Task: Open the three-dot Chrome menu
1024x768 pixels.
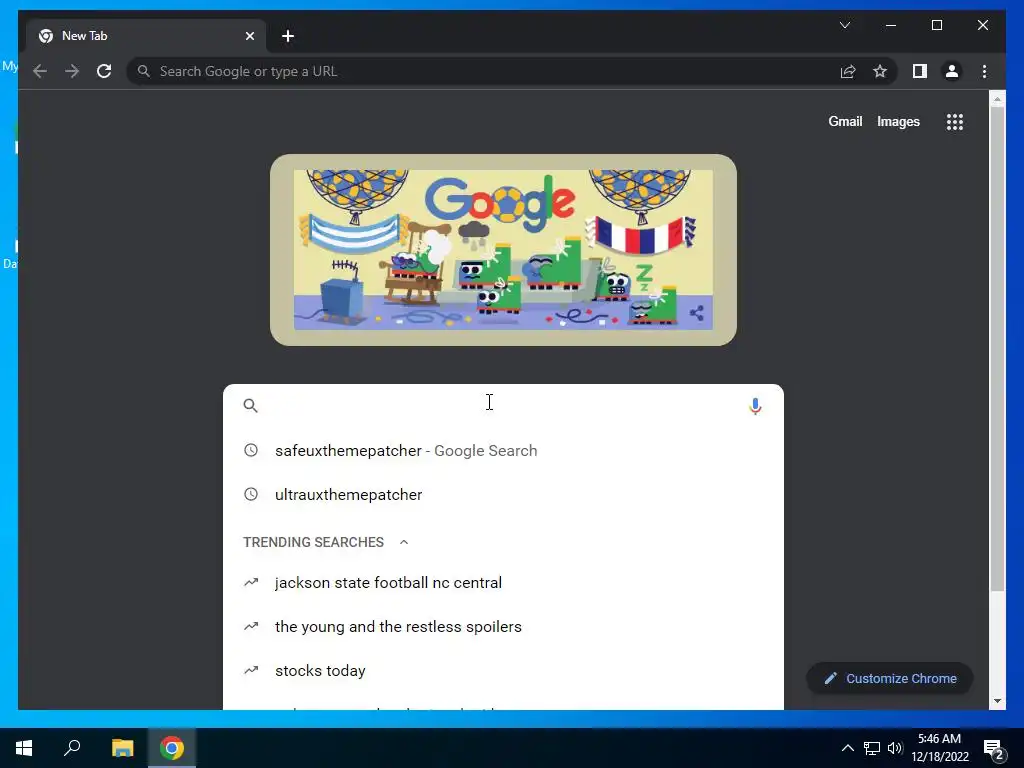Action: click(984, 71)
